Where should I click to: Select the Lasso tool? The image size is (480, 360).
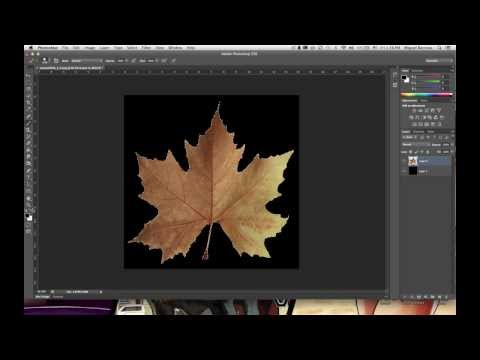point(29,89)
